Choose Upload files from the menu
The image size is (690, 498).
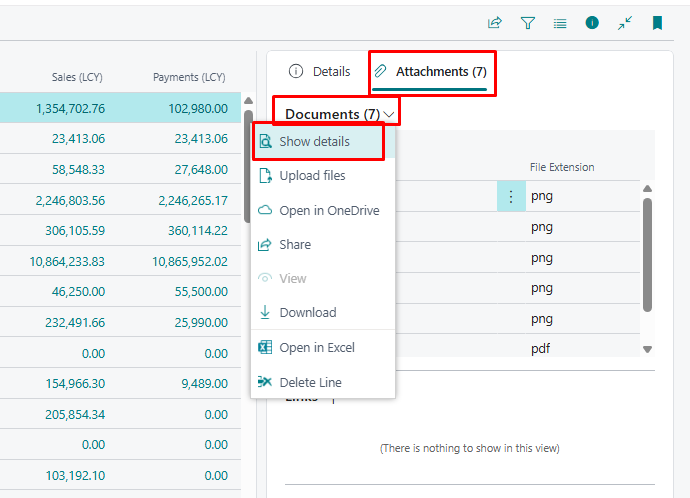click(x=323, y=176)
